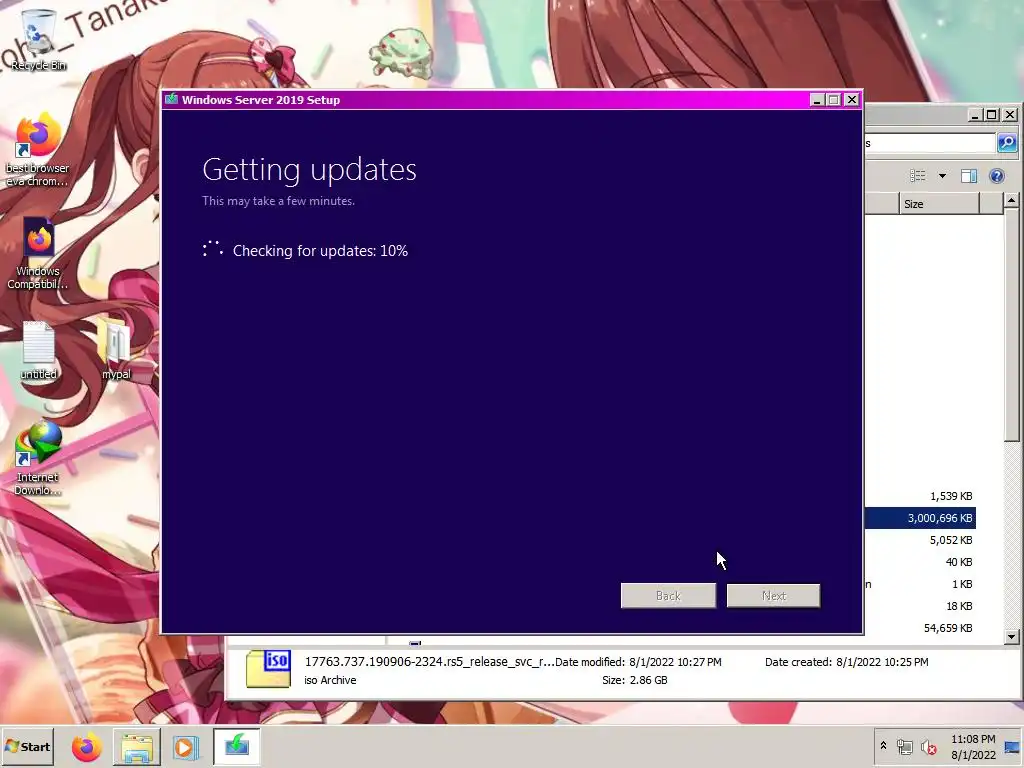
Task: Open the view options dropdown arrow
Action: pyautogui.click(x=942, y=176)
